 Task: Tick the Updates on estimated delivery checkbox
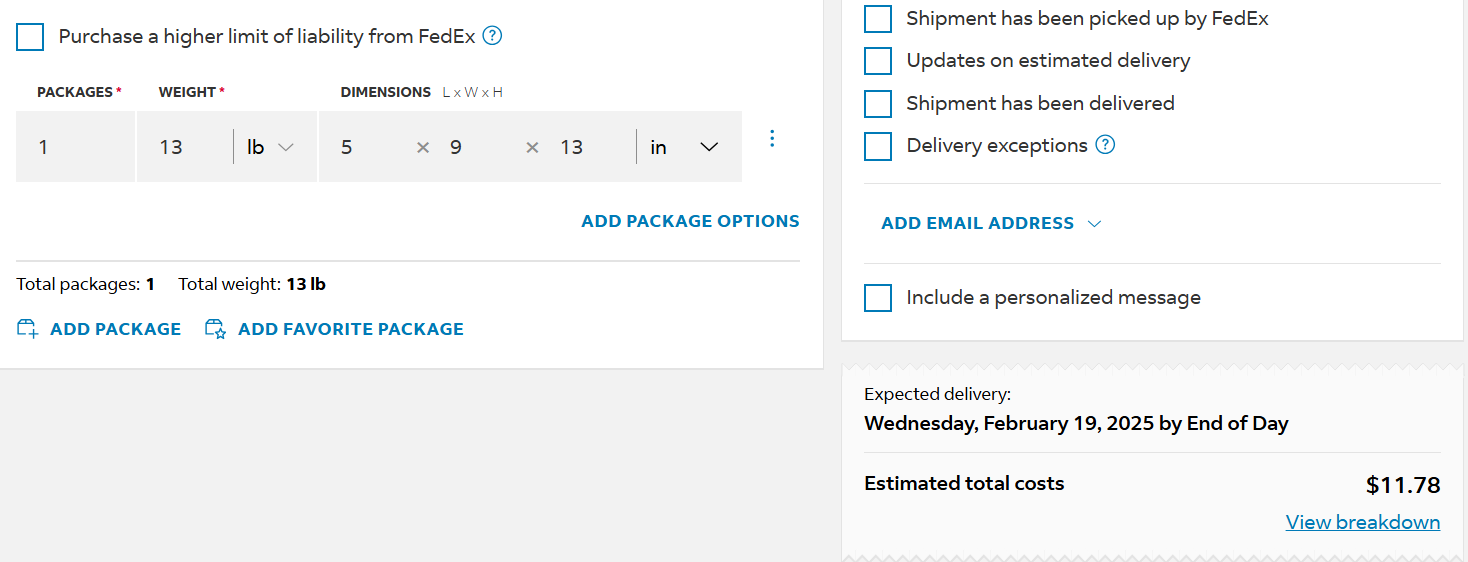point(878,60)
